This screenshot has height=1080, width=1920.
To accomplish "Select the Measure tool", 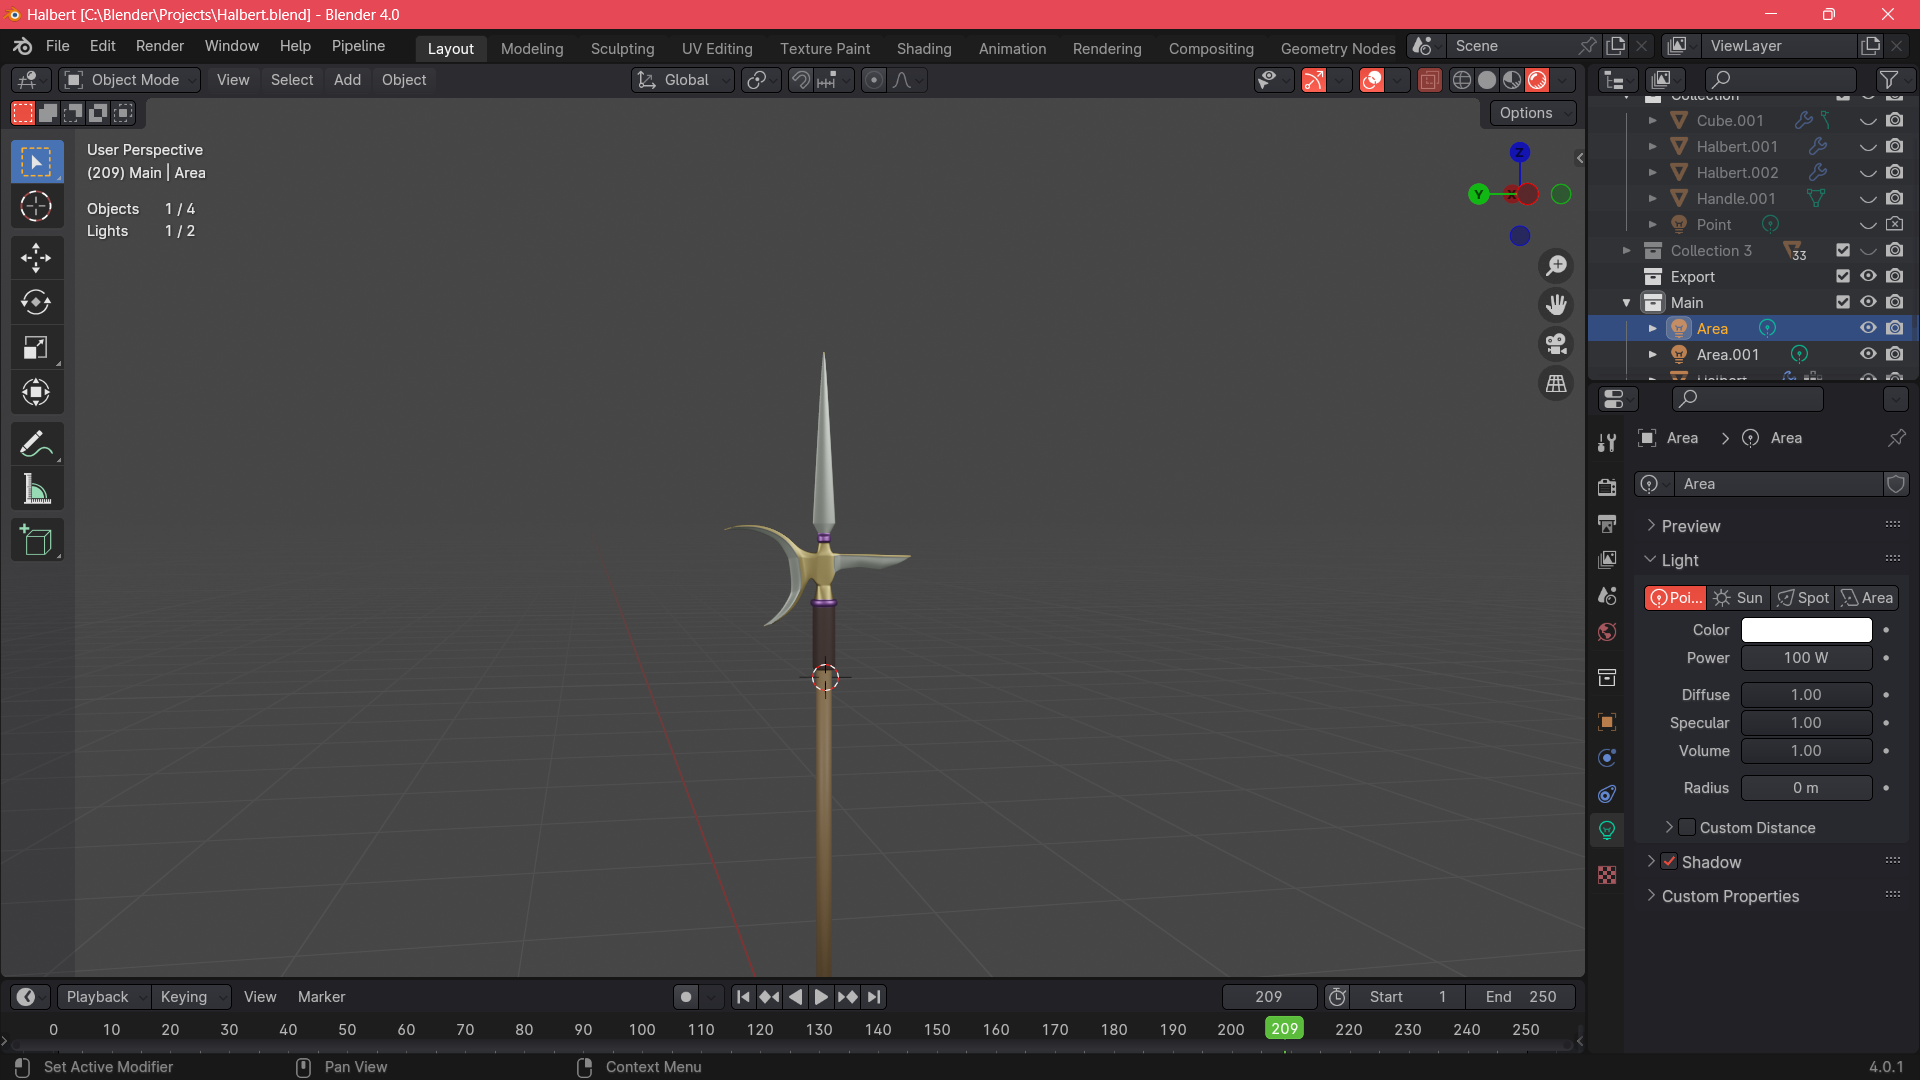I will (36, 490).
